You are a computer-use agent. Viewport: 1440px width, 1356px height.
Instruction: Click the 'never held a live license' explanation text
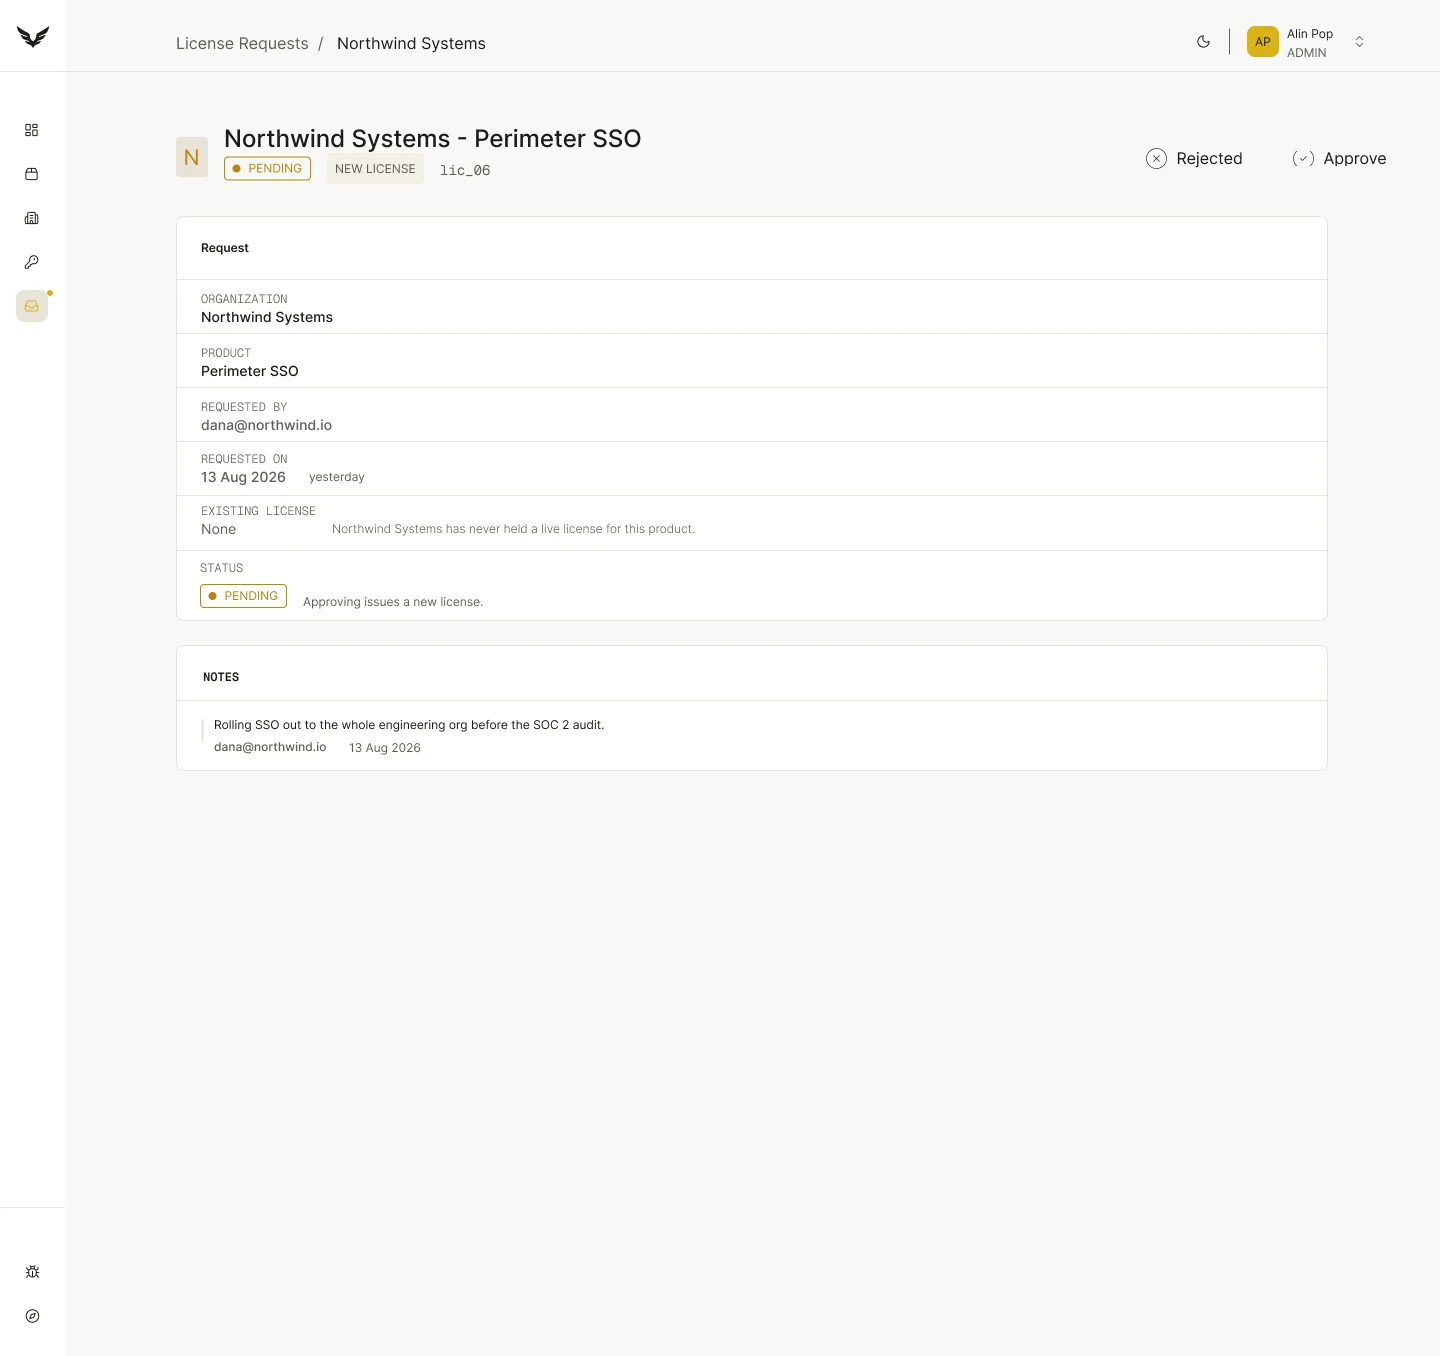tap(513, 529)
